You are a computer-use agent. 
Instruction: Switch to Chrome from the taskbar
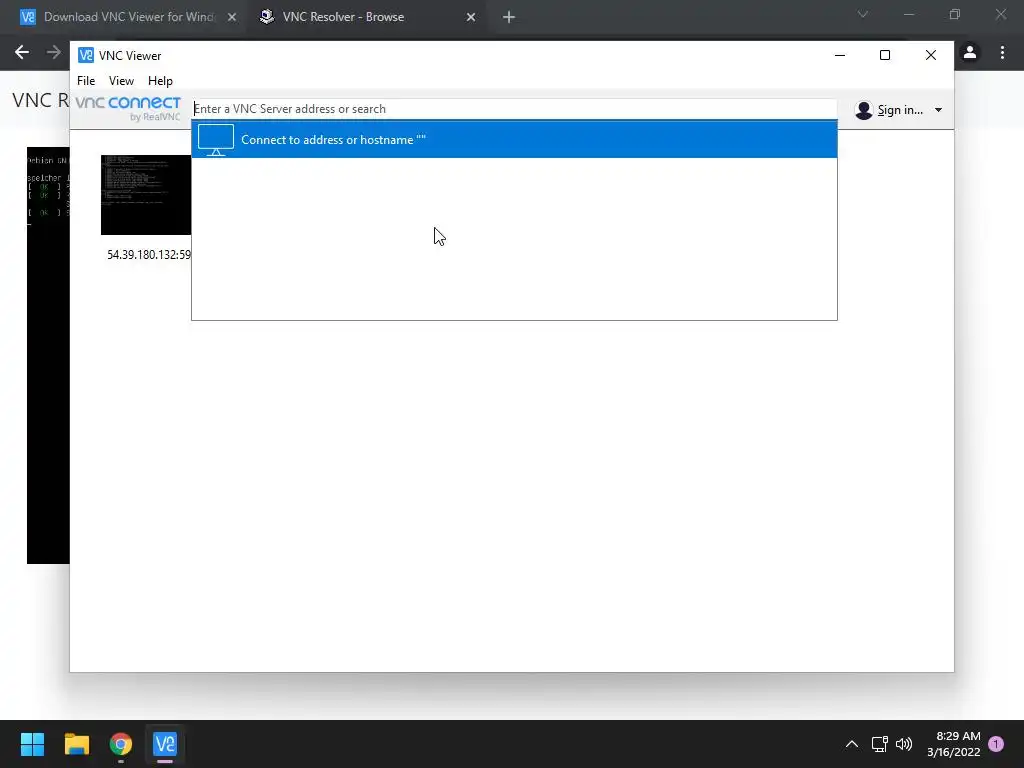pyautogui.click(x=121, y=744)
